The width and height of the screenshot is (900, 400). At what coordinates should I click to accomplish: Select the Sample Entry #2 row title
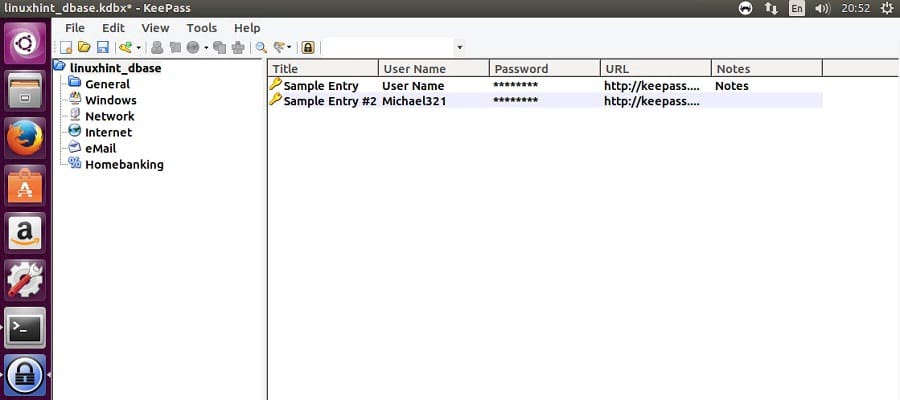click(x=330, y=101)
